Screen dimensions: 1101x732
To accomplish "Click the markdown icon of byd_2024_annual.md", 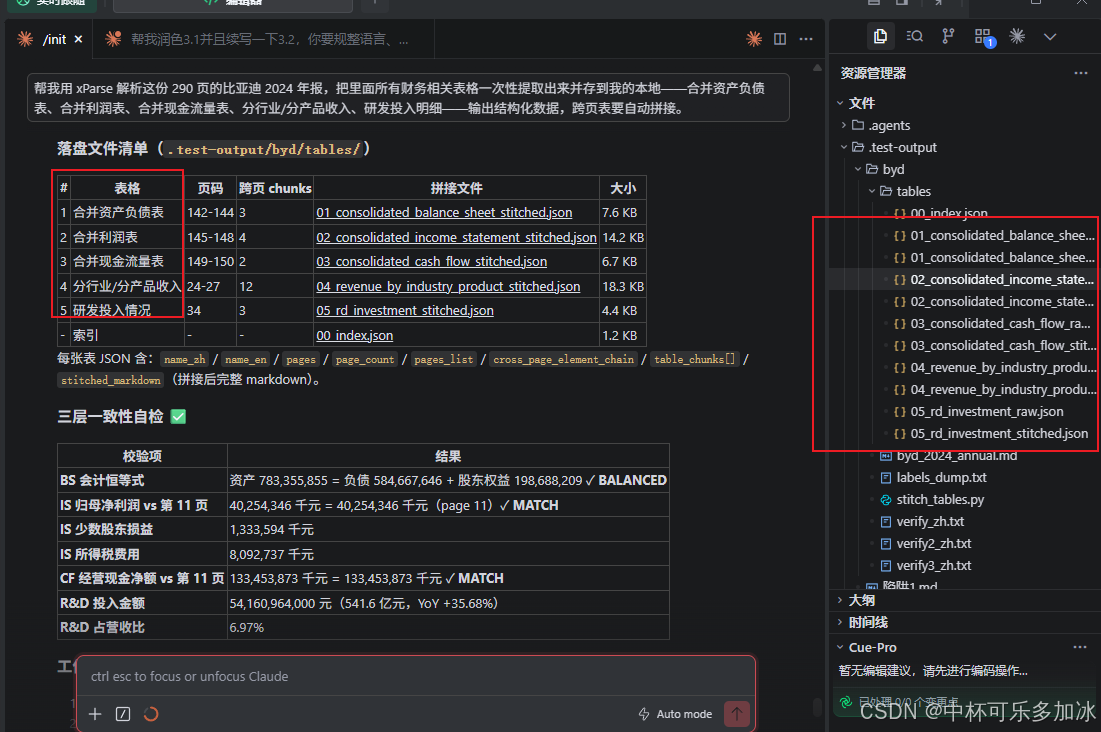I will click(886, 456).
